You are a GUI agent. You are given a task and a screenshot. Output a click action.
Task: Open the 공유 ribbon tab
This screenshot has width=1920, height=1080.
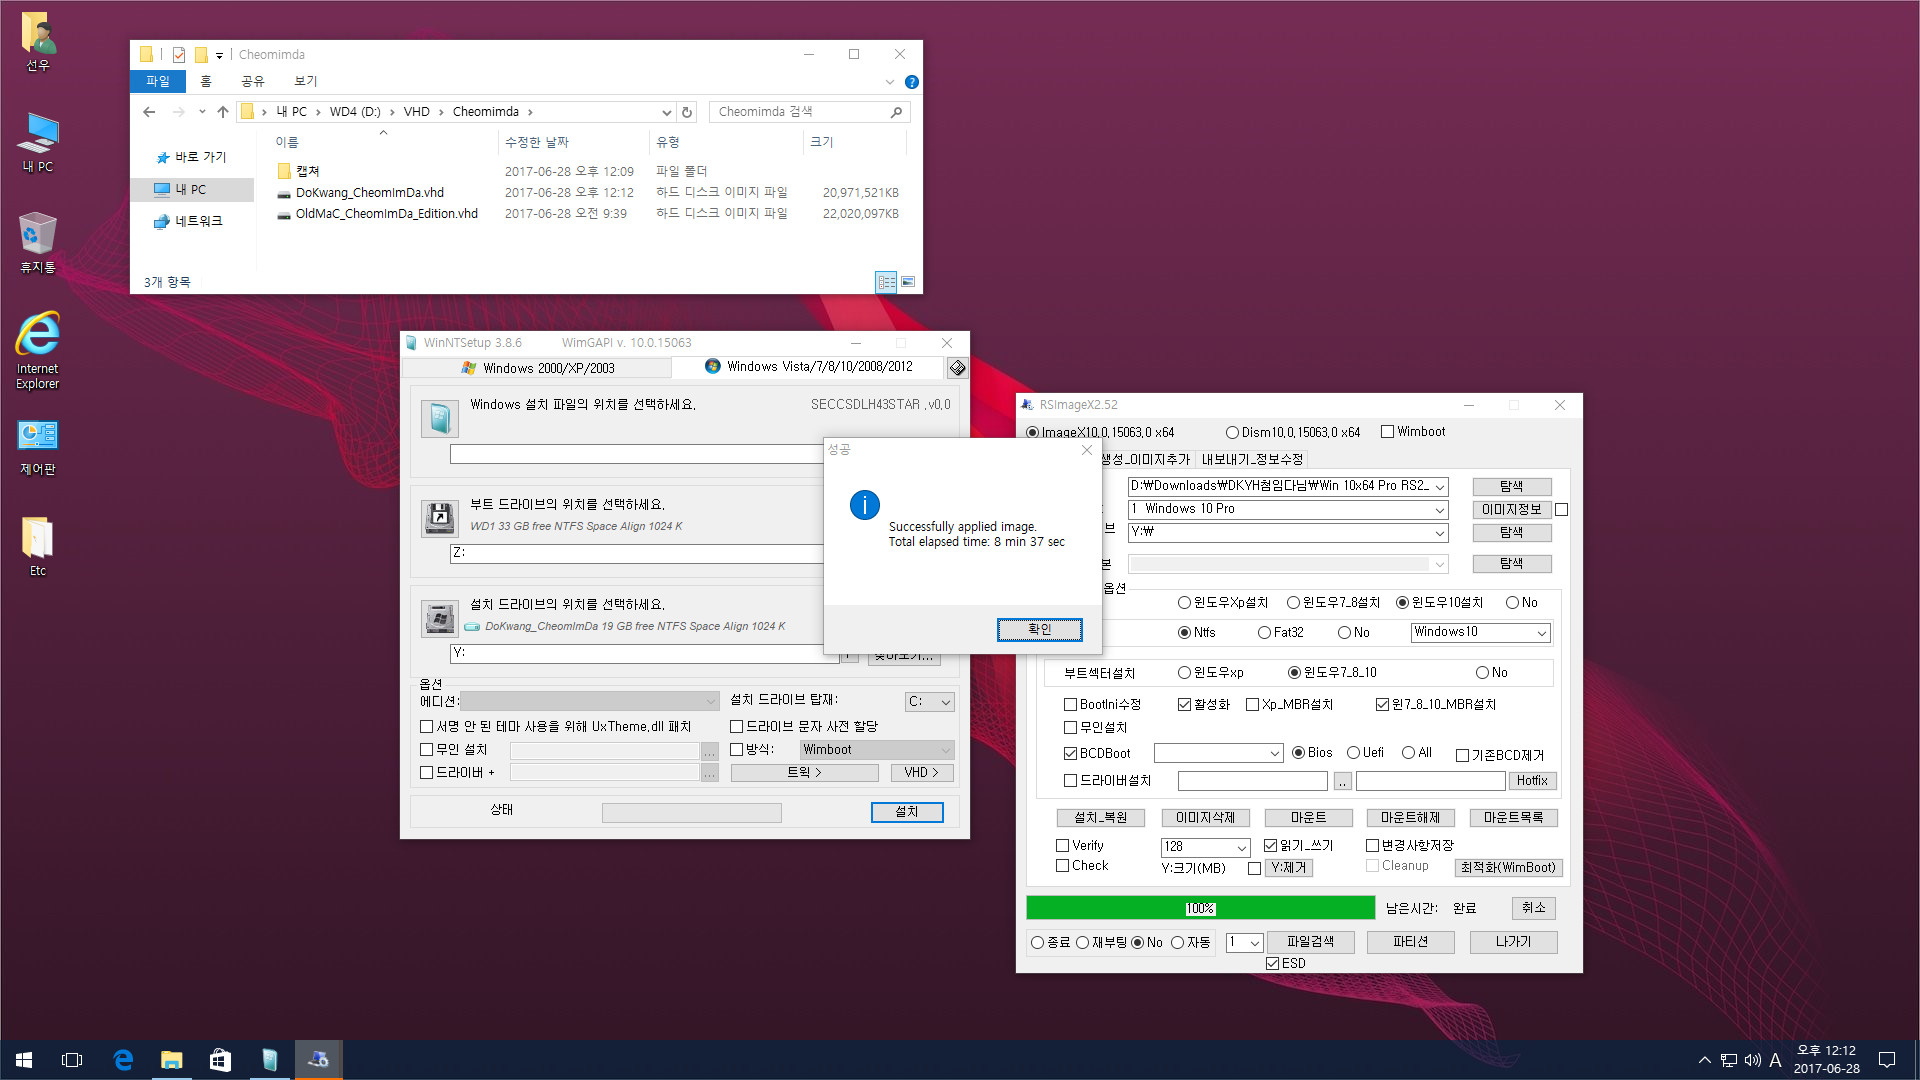tap(253, 81)
